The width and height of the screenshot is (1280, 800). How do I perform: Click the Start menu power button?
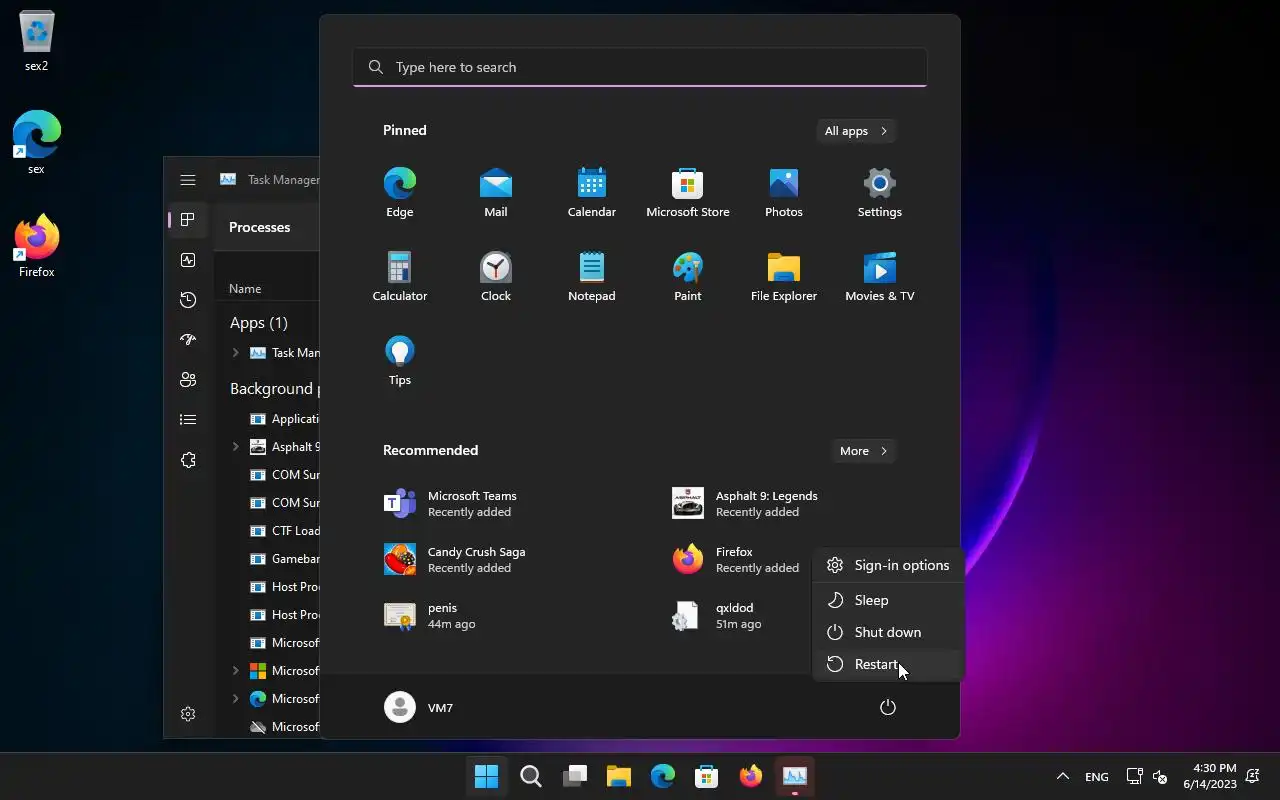(887, 707)
